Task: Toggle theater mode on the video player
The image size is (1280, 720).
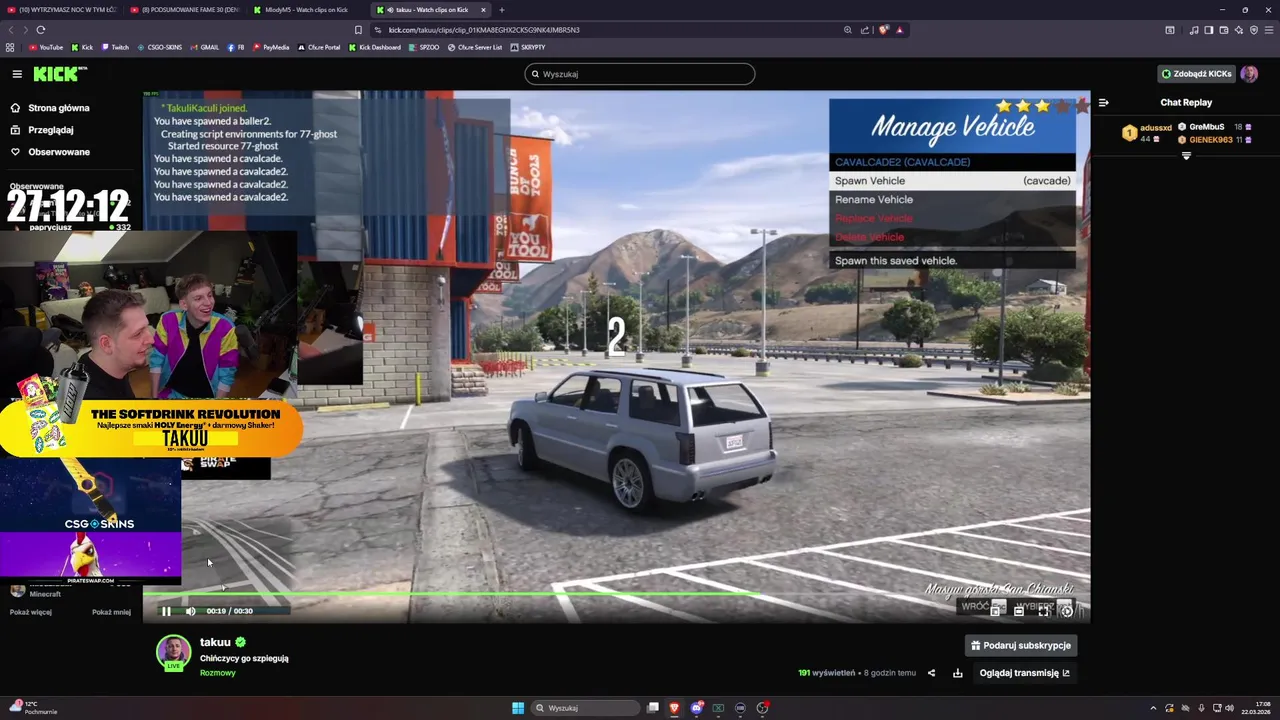Action: [x=1019, y=611]
